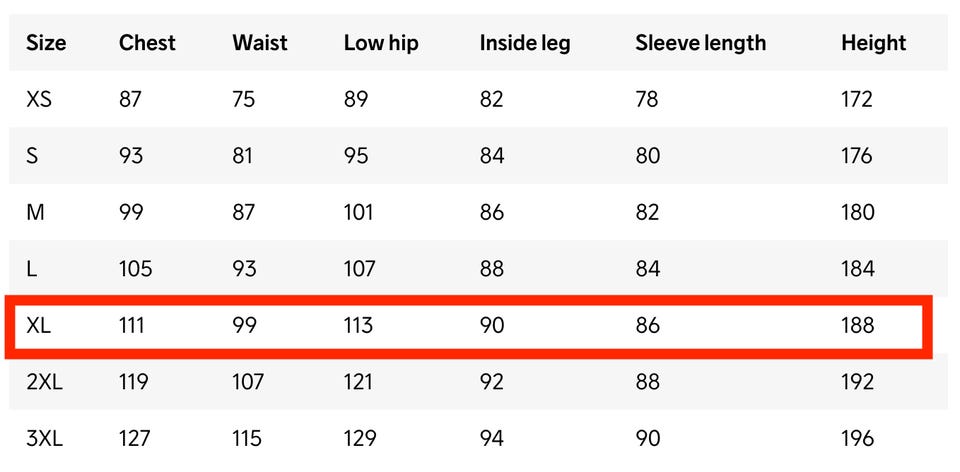The height and width of the screenshot is (472, 960).
Task: Click the Sleeve length column header
Action: tap(700, 43)
